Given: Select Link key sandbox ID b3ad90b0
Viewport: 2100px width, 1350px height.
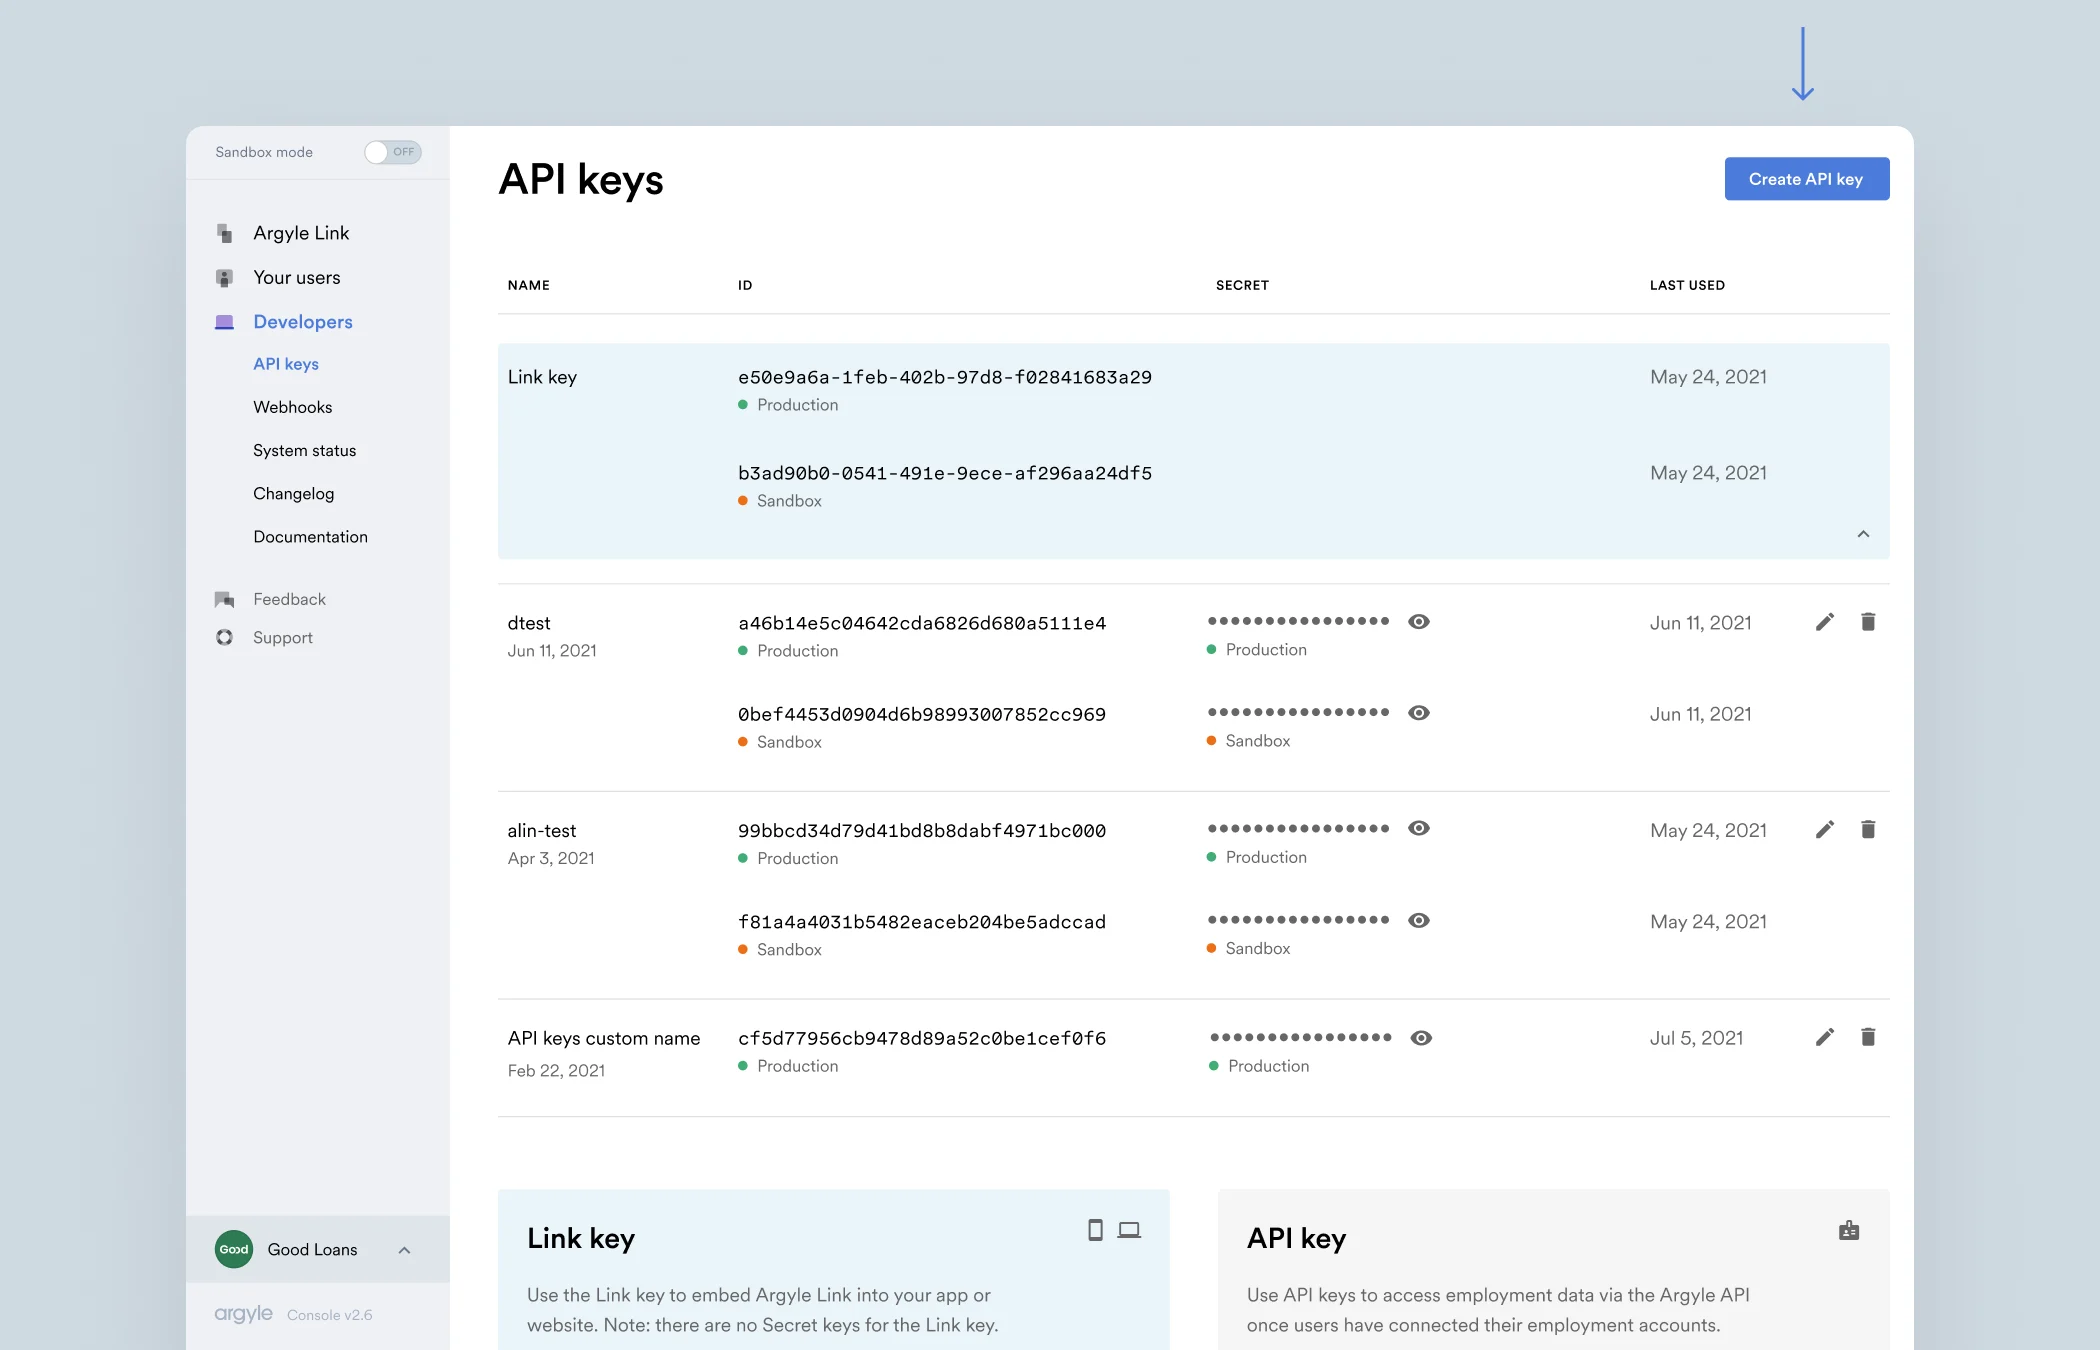Looking at the screenshot, I should 944,473.
